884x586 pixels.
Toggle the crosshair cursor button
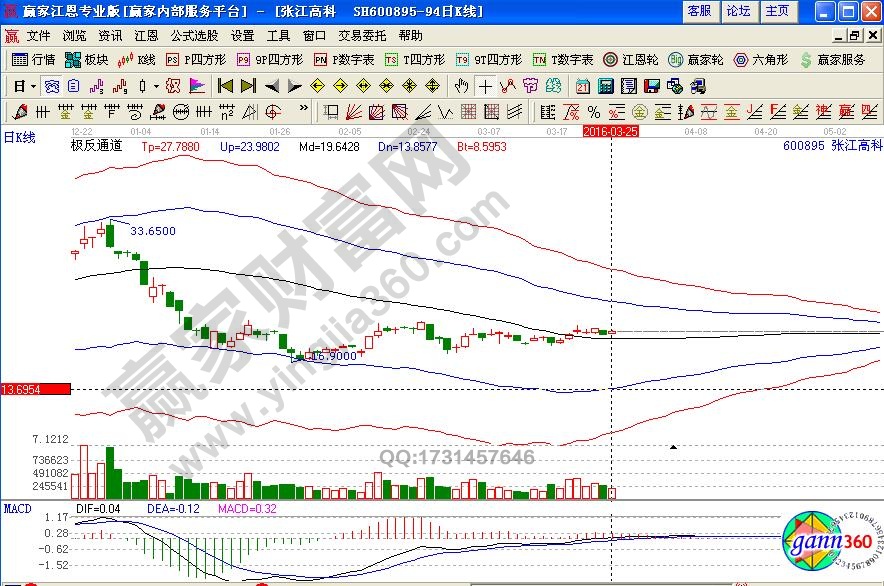(485, 85)
